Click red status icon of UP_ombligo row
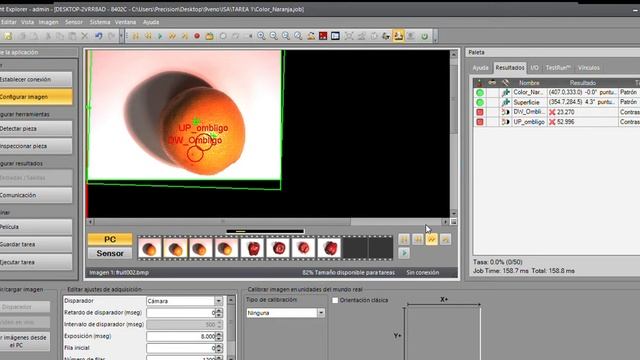 [480, 122]
